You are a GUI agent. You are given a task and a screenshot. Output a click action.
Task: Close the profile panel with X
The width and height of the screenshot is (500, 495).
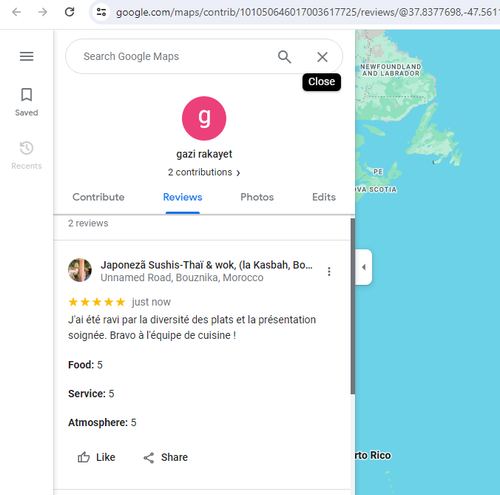[322, 57]
